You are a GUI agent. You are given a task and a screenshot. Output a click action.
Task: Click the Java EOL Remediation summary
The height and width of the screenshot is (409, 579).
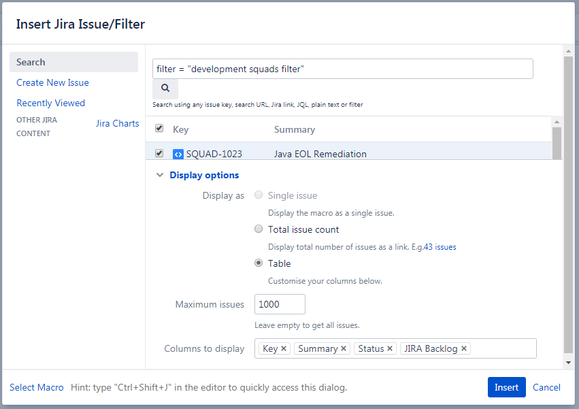(320, 154)
